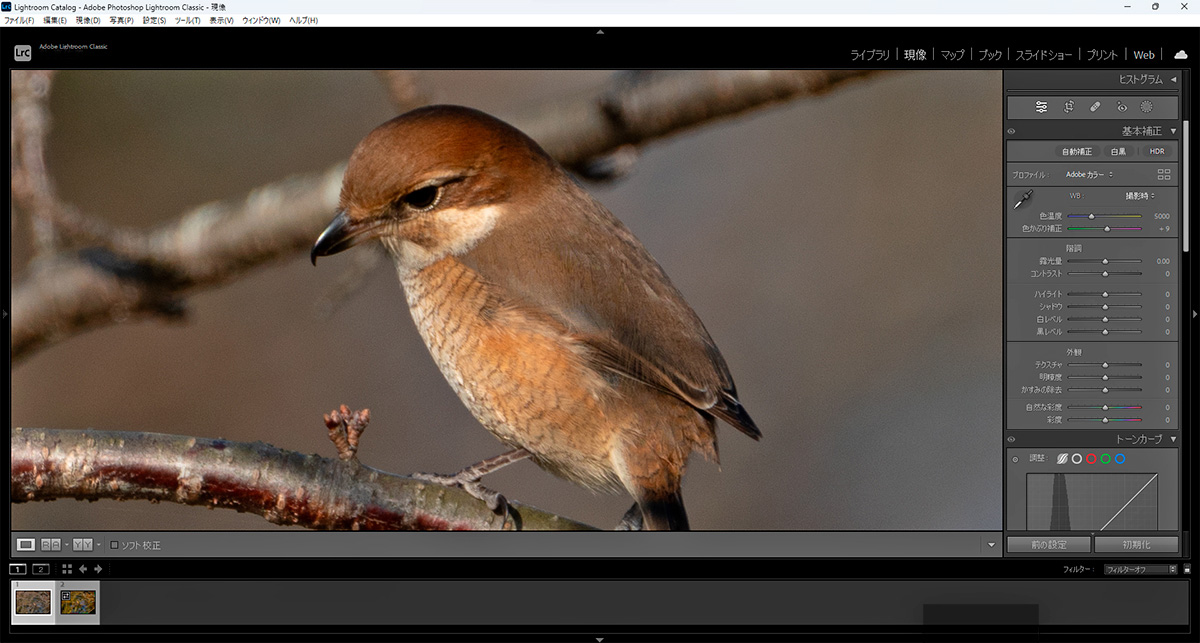
Task: Switch to Grid view in filmstrip bar
Action: pos(67,569)
